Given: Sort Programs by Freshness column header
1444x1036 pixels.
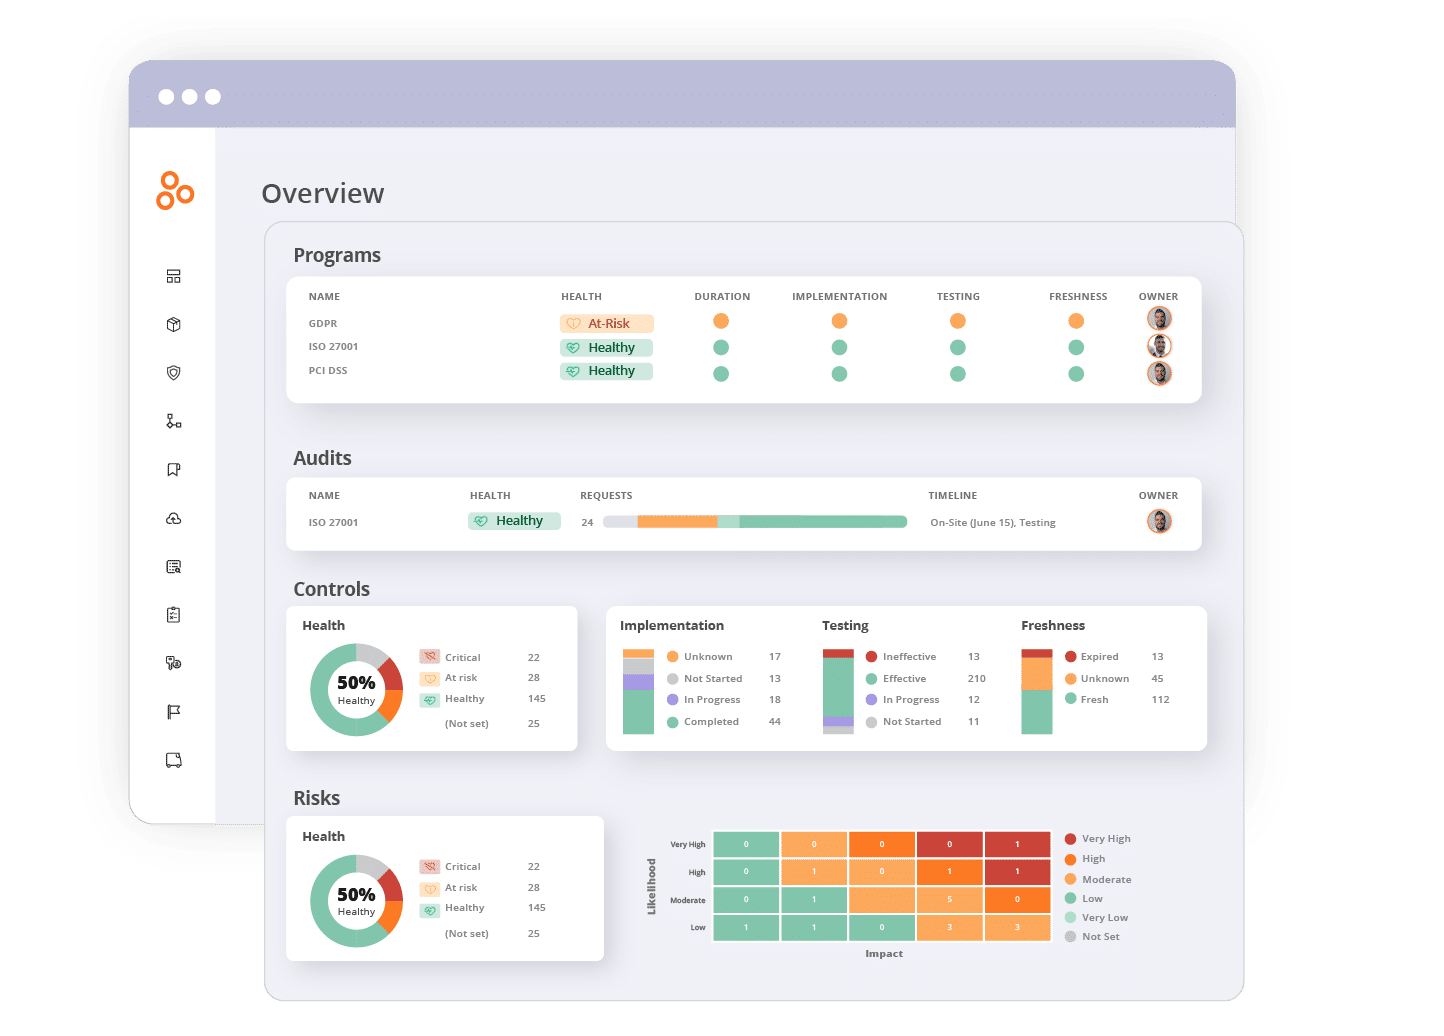Looking at the screenshot, I should tap(1078, 297).
